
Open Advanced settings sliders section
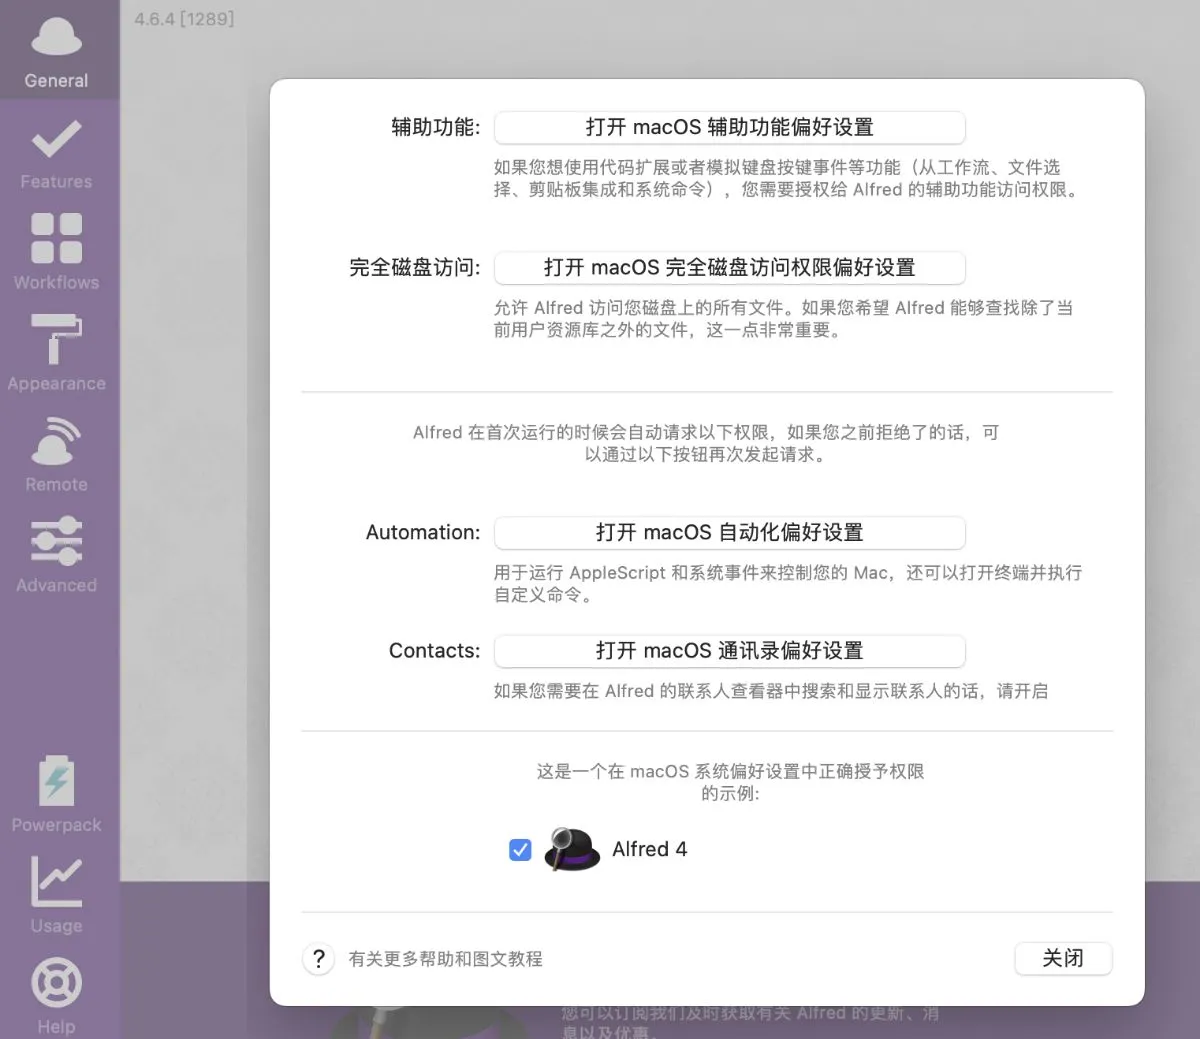(57, 555)
